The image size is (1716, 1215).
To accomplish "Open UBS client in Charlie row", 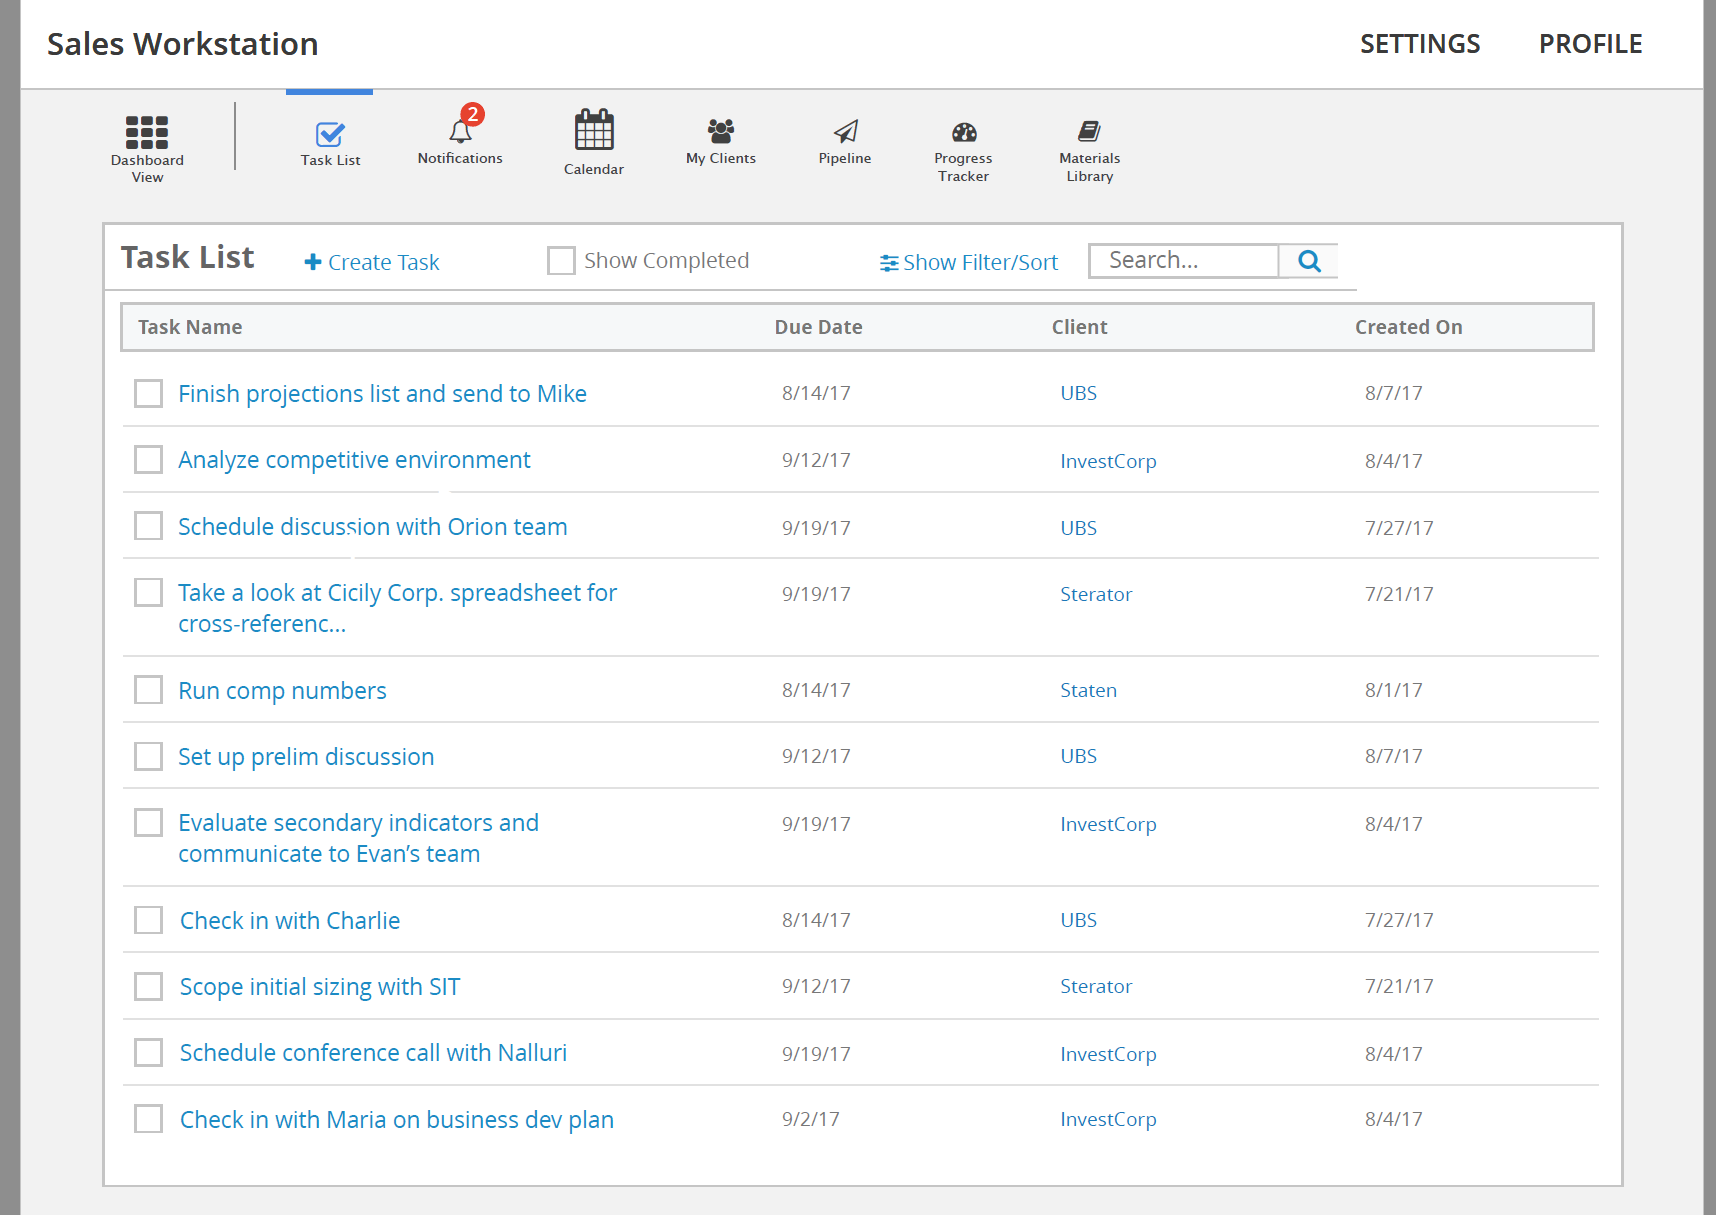I will point(1078,920).
